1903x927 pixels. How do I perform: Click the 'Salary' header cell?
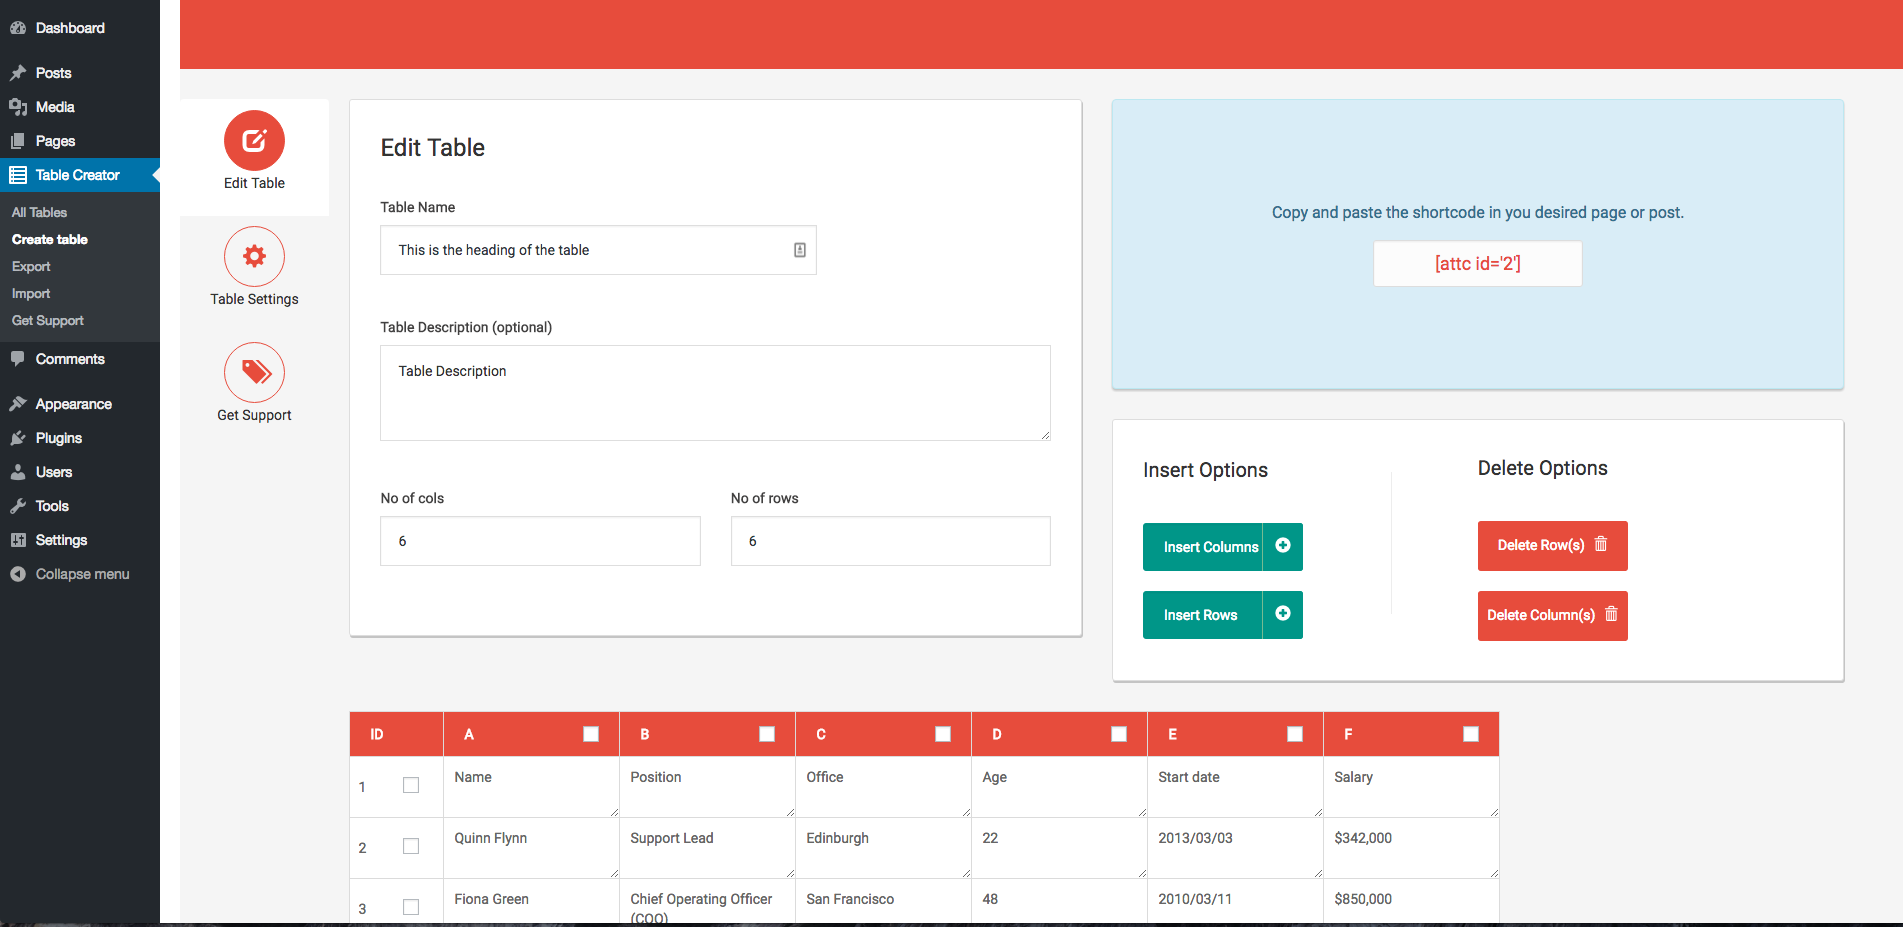tap(1412, 787)
